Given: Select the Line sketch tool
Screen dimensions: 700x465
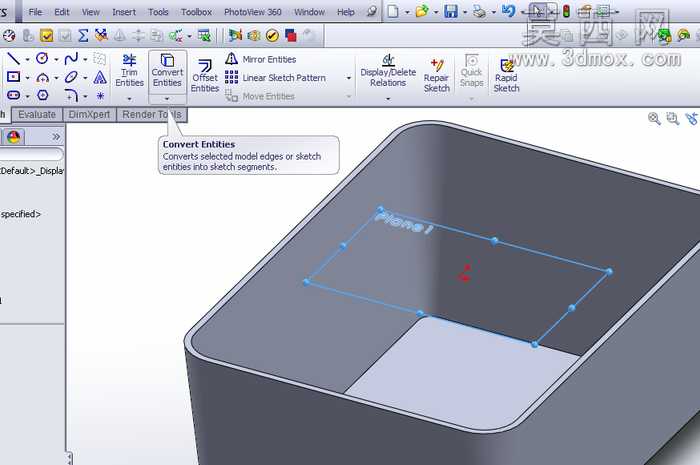Looking at the screenshot, I should [13, 58].
